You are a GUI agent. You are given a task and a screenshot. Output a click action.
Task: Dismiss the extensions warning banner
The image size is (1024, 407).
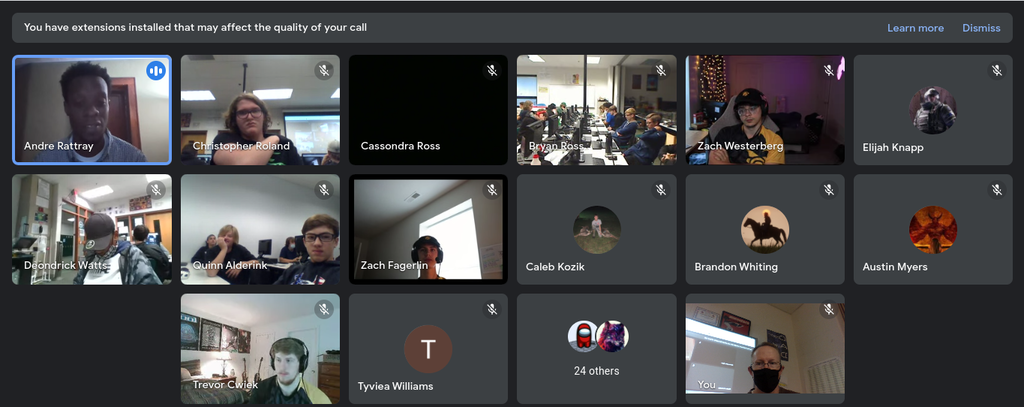[981, 28]
